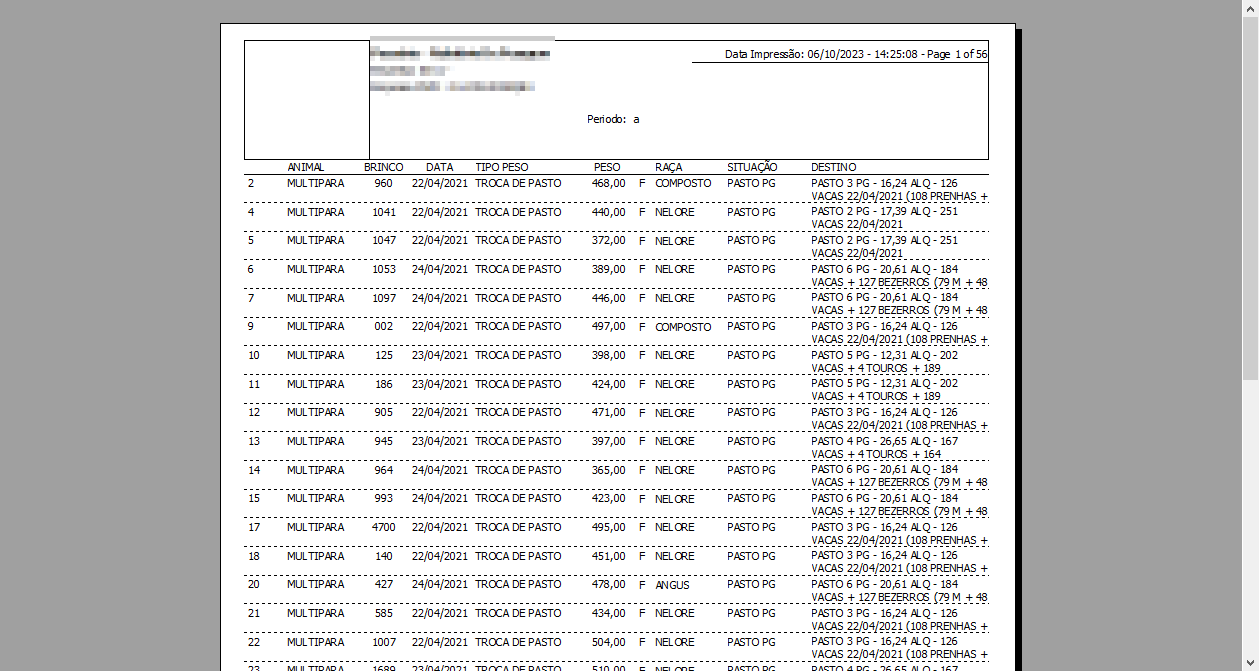Select brinco value 1041
The width and height of the screenshot is (1259, 671).
[x=384, y=212]
